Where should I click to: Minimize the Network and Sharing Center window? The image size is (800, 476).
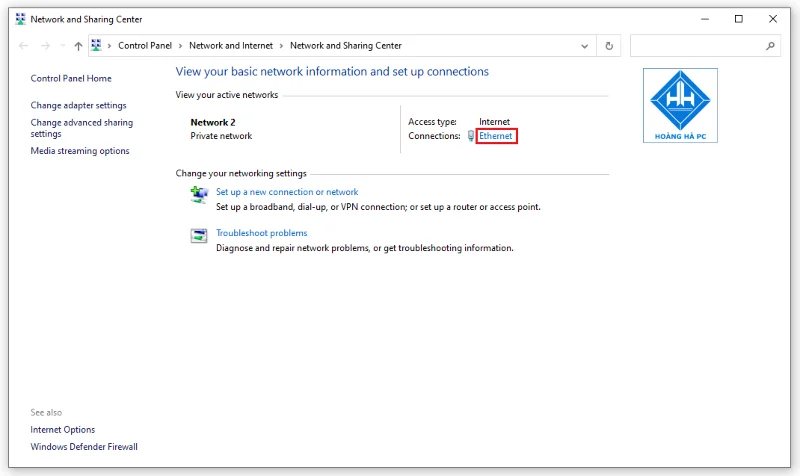(705, 19)
